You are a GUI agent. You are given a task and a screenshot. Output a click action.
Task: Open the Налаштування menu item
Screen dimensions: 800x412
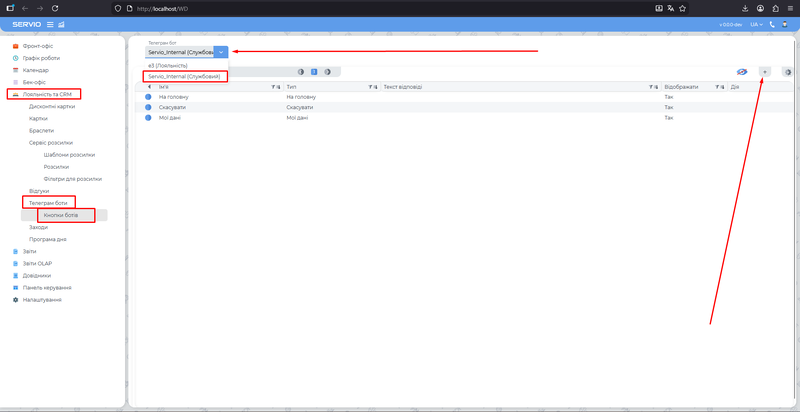pyautogui.click(x=42, y=299)
